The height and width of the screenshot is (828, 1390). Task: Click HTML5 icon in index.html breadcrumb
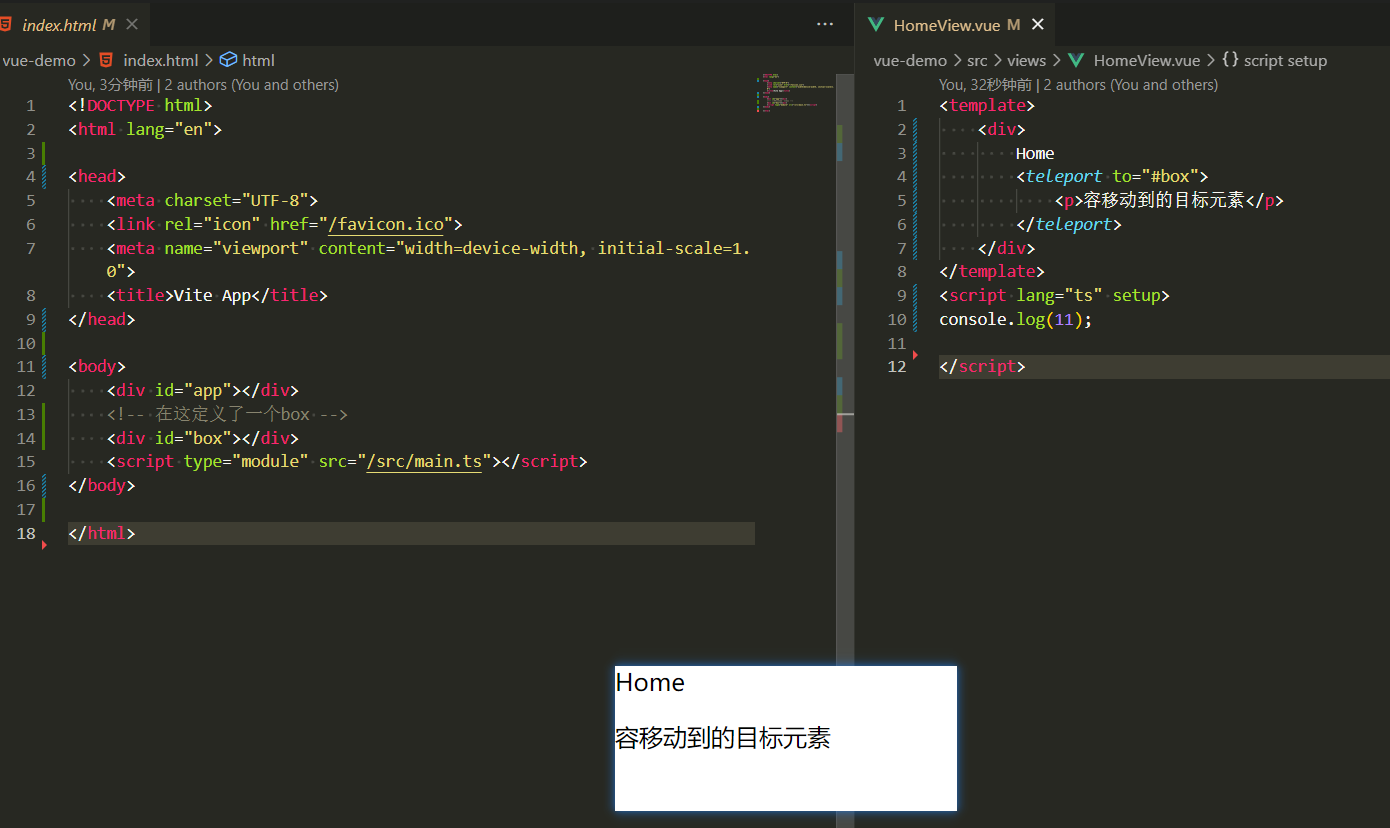106,60
